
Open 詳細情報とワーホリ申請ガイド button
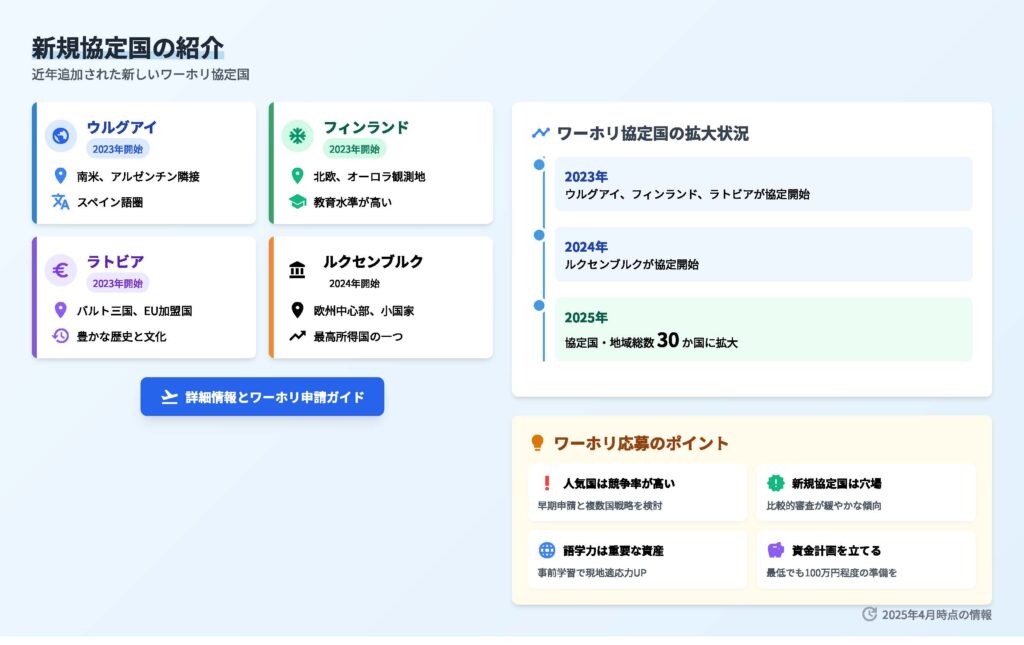coord(262,396)
